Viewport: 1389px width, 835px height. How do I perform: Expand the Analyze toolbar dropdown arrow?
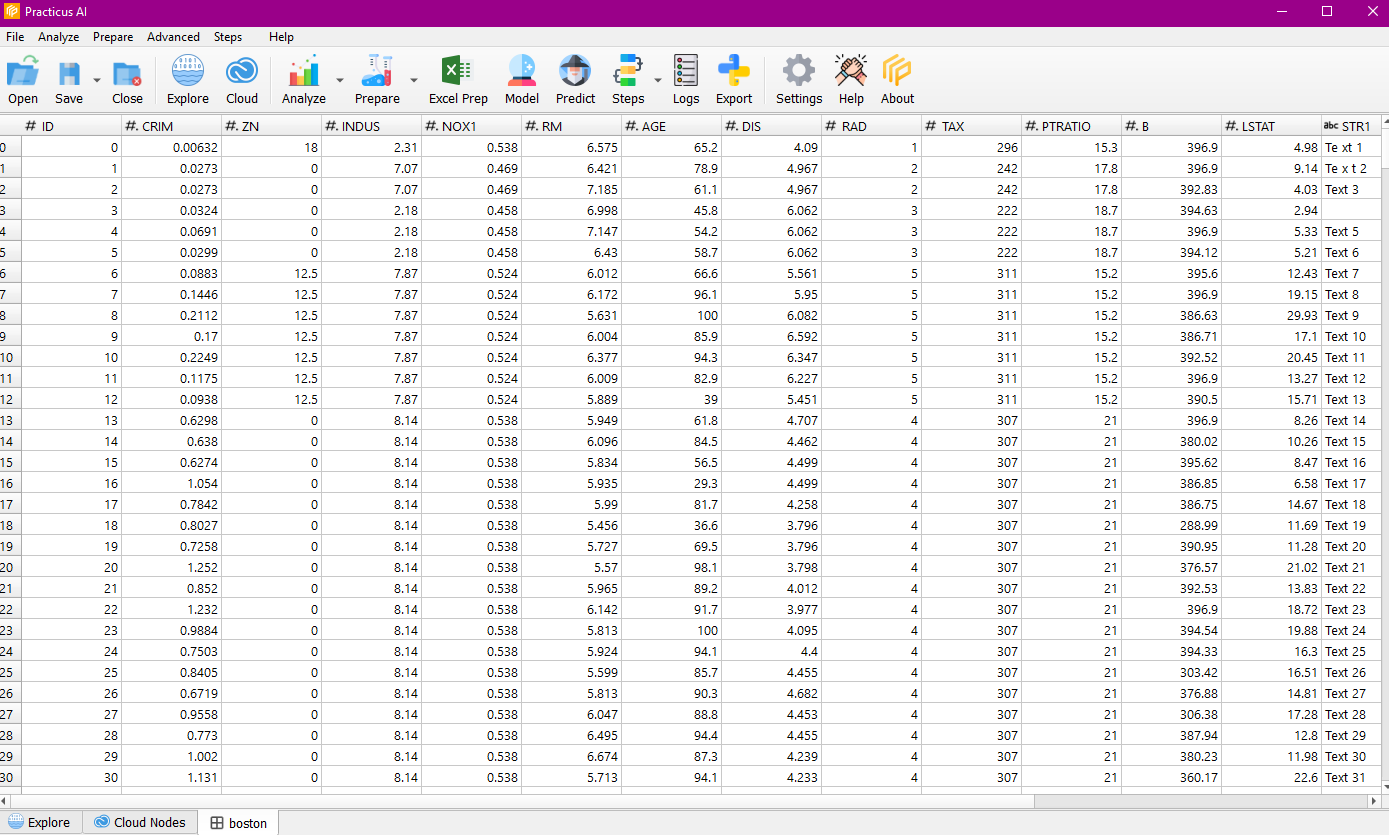coord(340,80)
